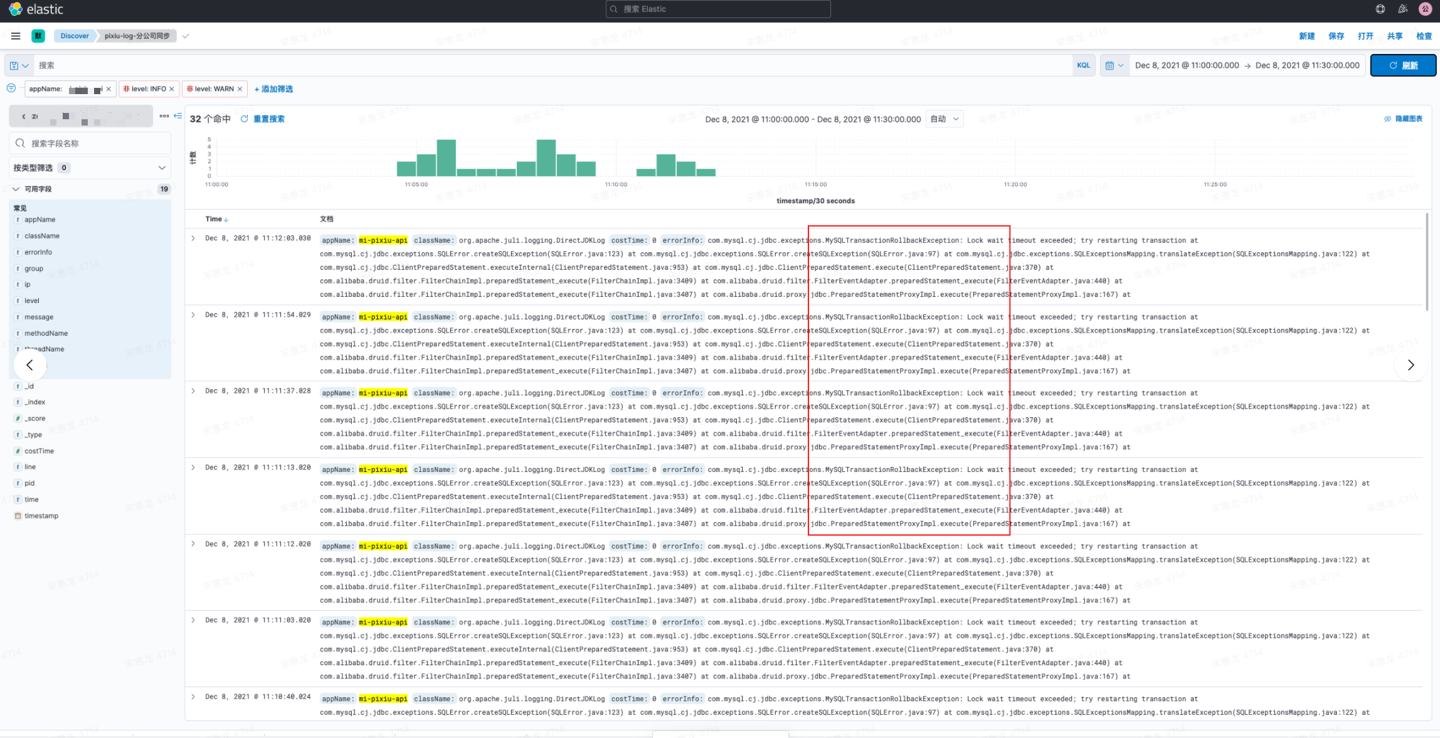Open the hamburger navigation menu
1440x738 pixels.
15,36
